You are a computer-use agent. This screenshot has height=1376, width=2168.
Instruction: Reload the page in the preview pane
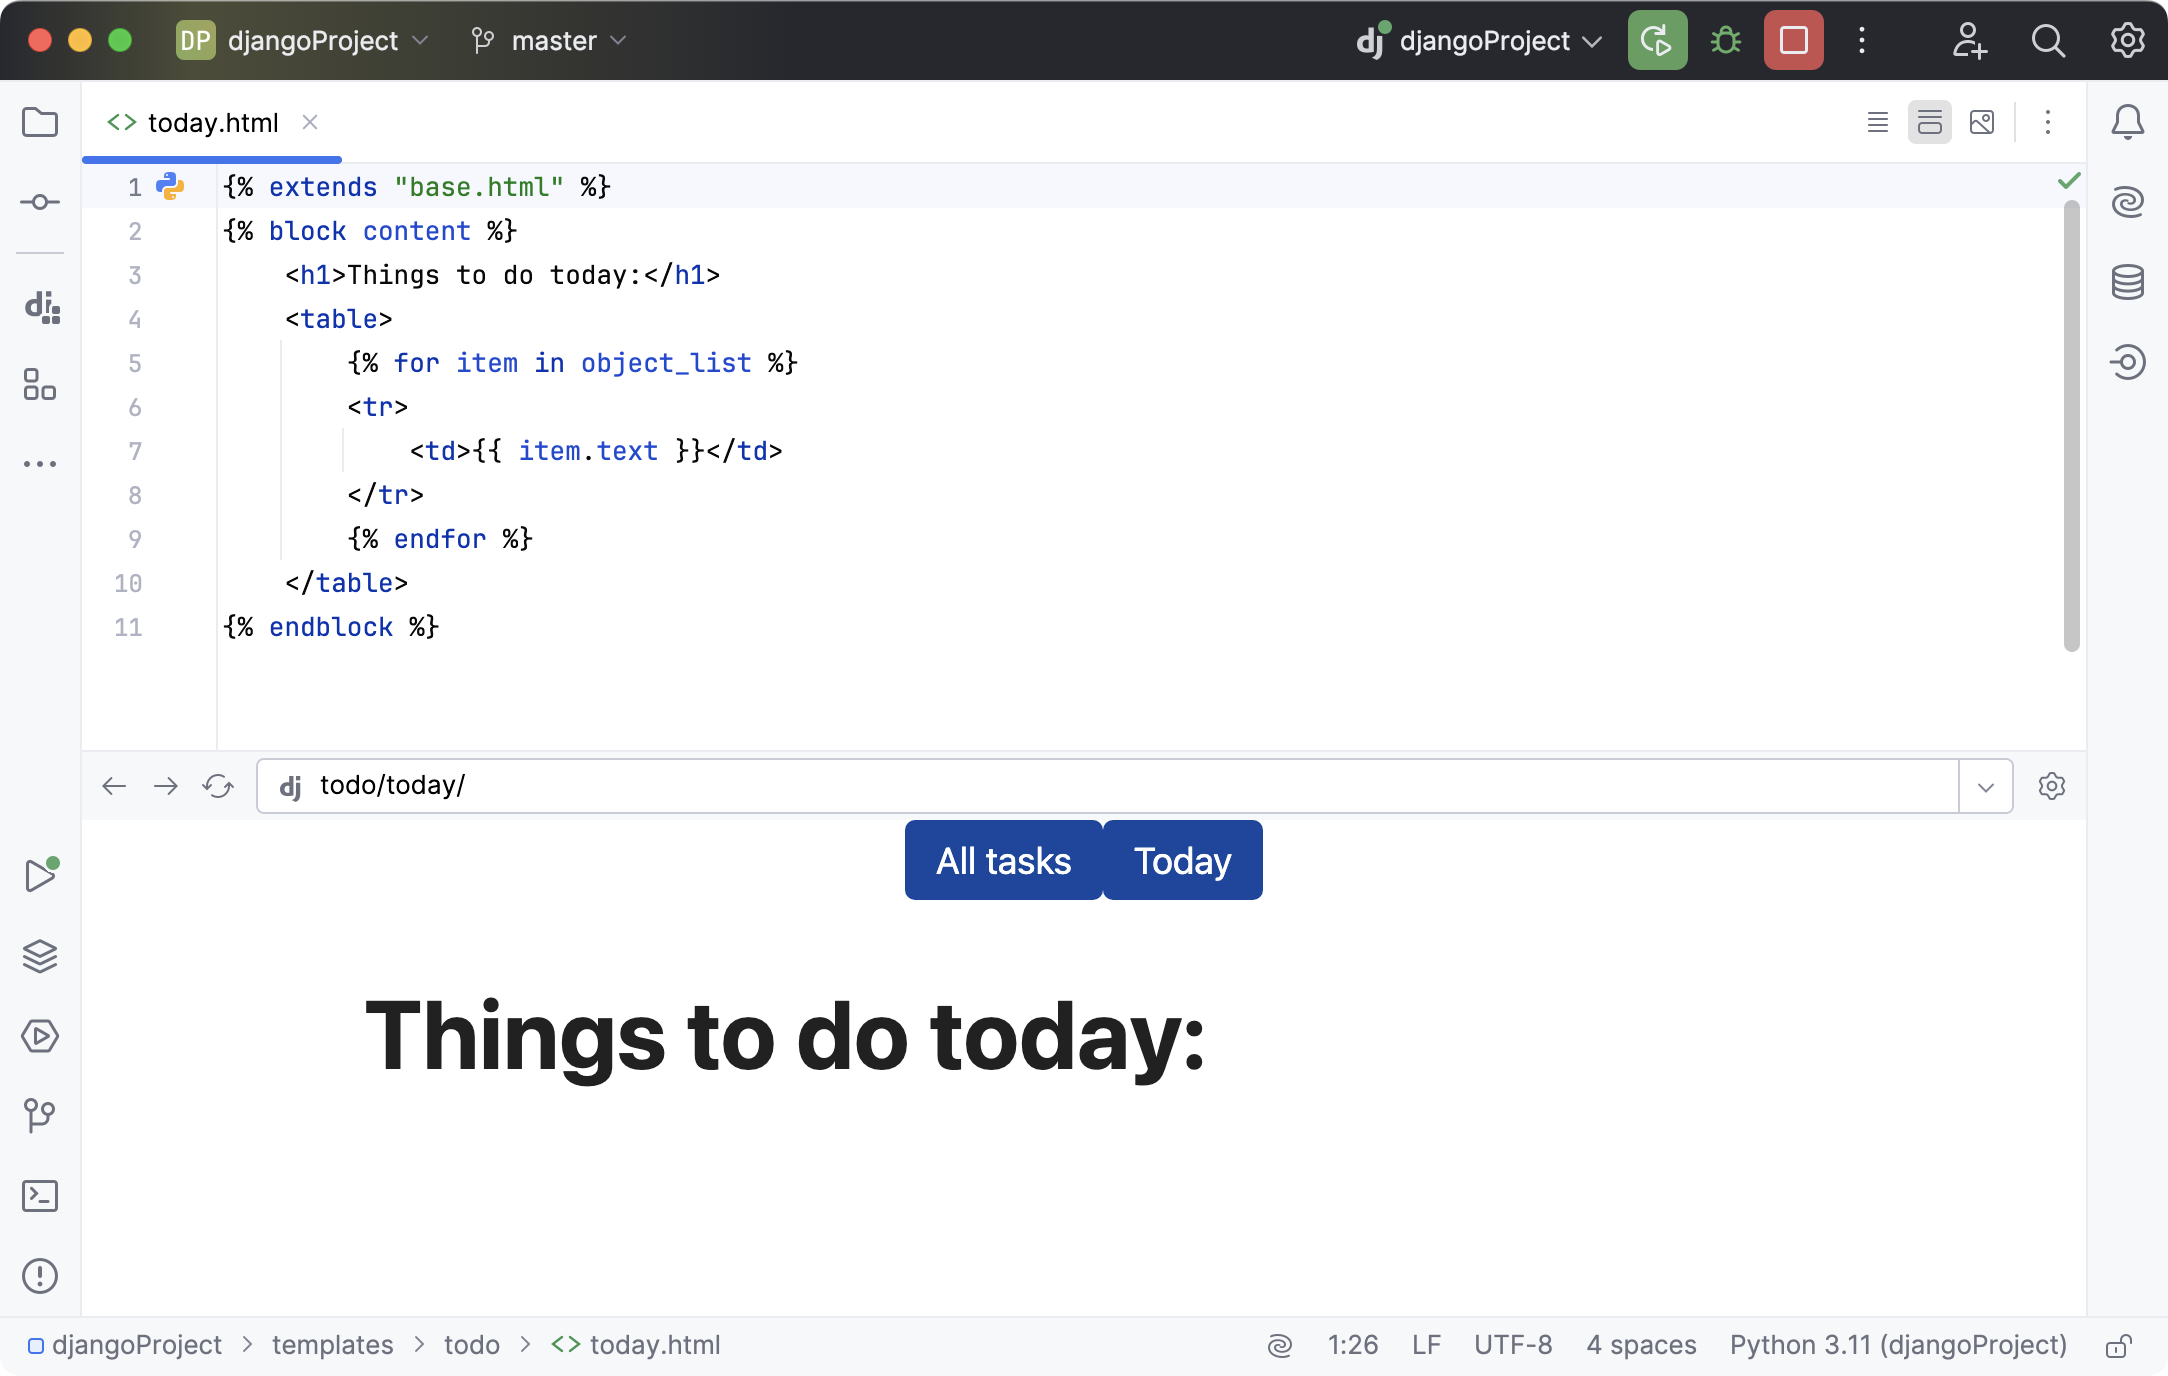[x=217, y=786]
